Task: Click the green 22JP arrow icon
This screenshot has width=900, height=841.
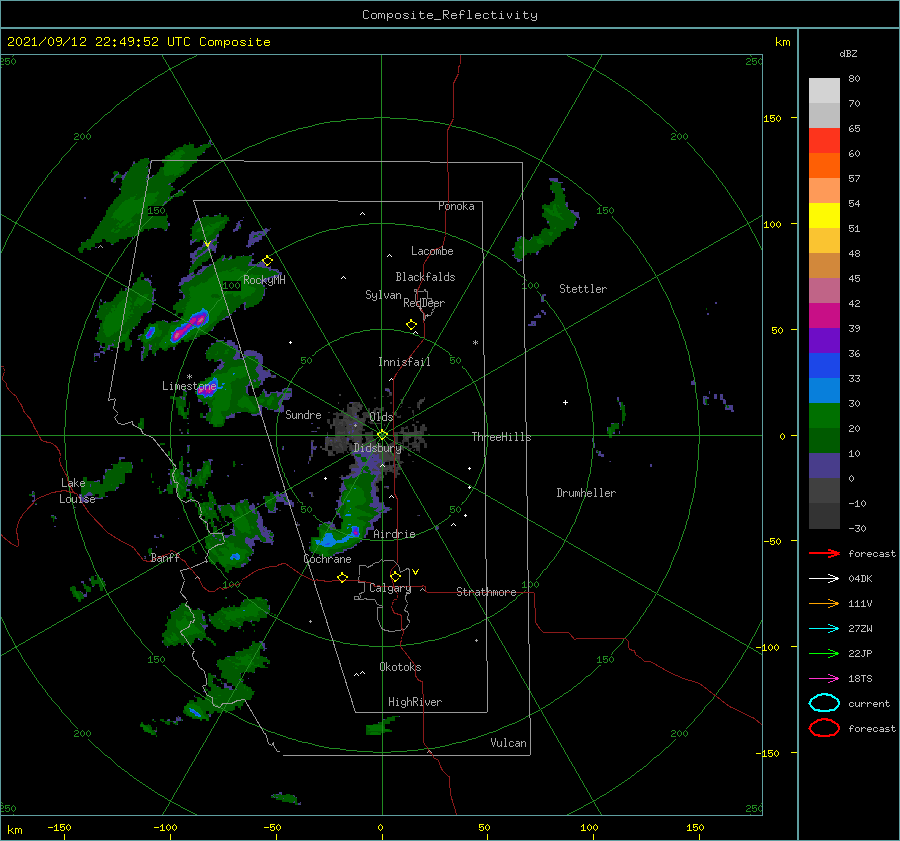Action: coord(824,653)
